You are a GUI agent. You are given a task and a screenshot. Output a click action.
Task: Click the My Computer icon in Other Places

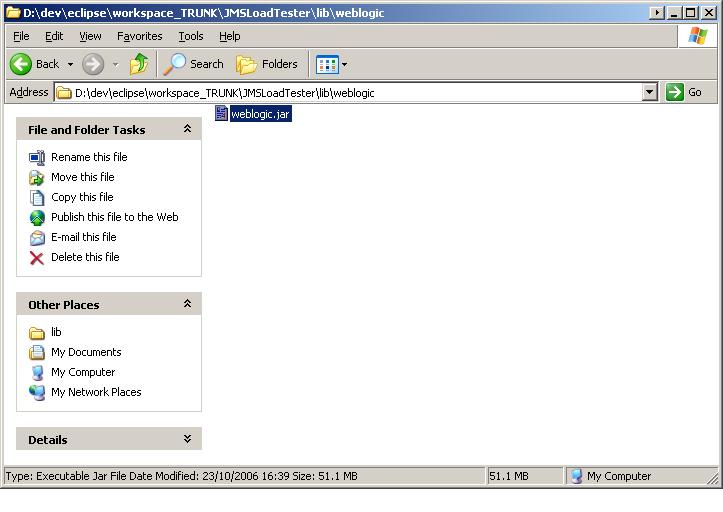pyautogui.click(x=37, y=372)
